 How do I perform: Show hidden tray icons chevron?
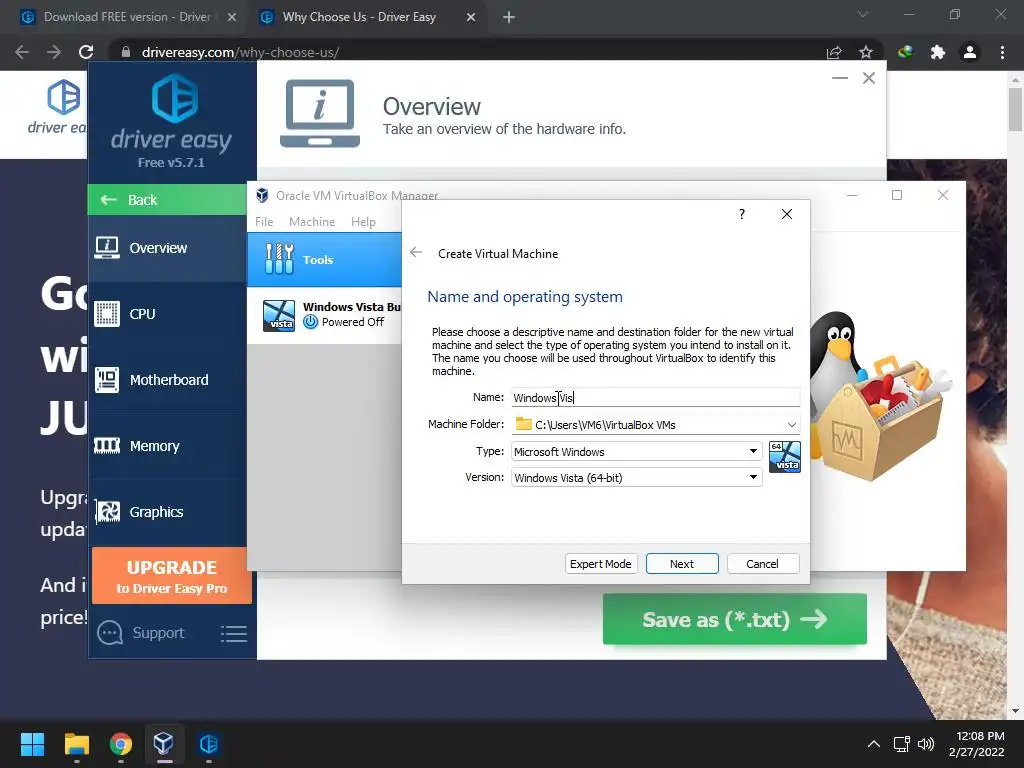873,744
